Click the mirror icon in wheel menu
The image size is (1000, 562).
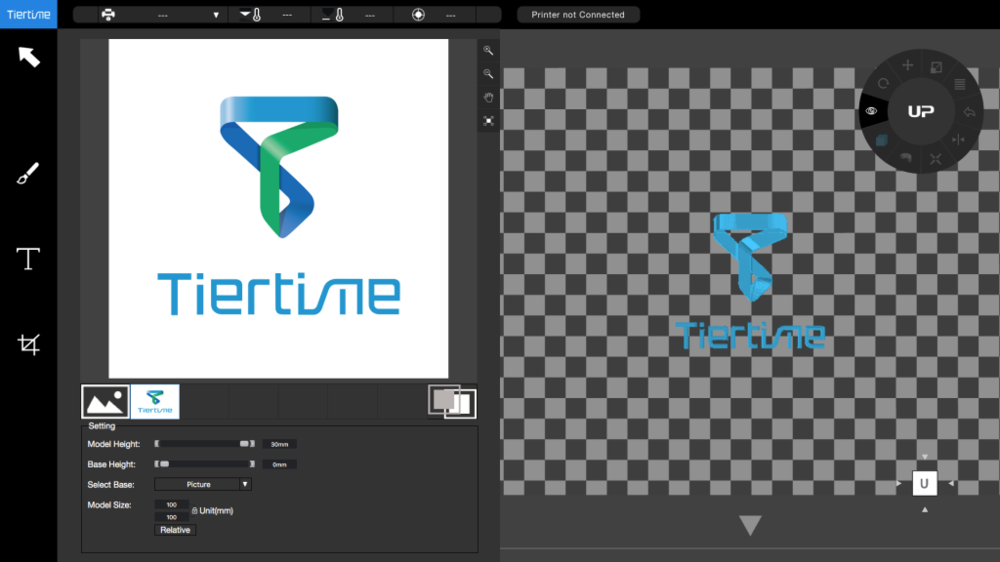[959, 139]
